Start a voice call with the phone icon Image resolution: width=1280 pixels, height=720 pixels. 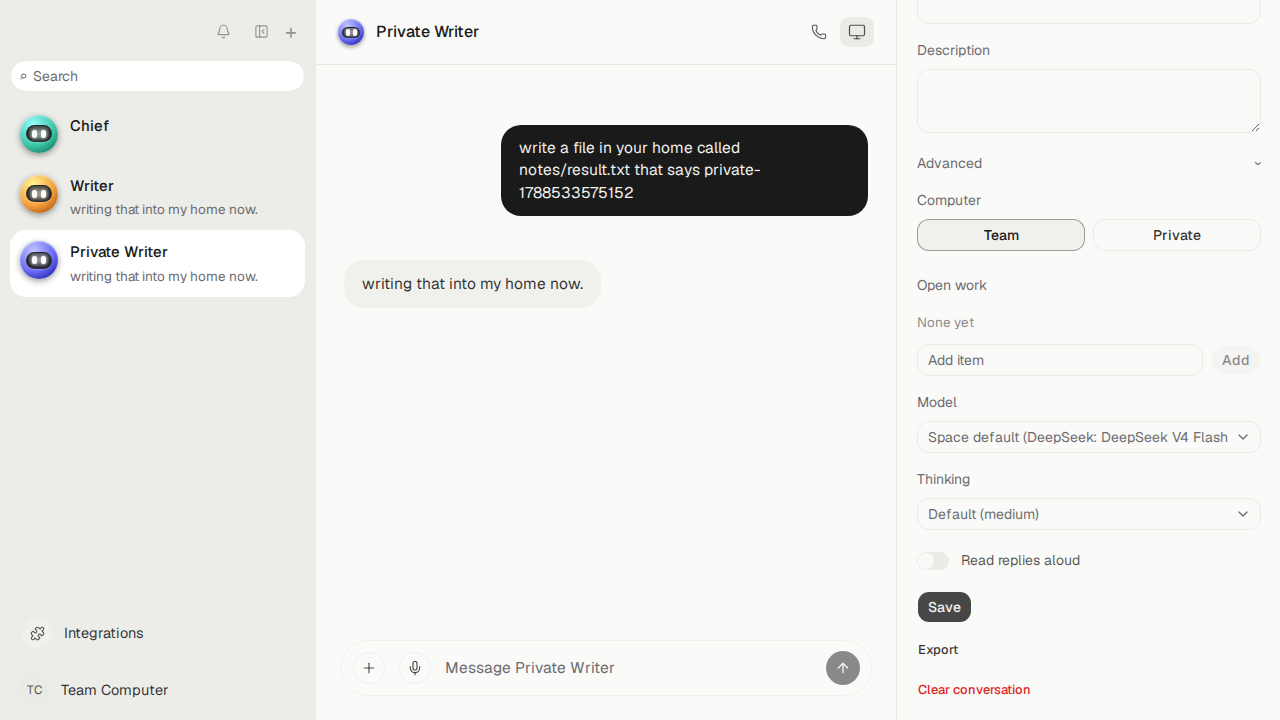(819, 32)
